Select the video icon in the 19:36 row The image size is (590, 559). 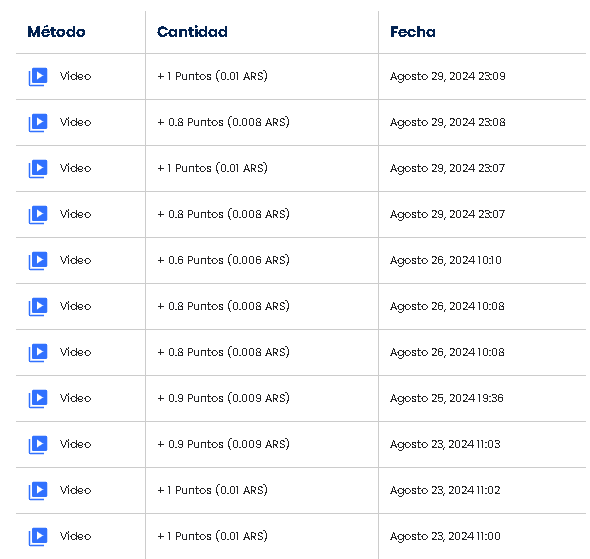pyautogui.click(x=38, y=399)
